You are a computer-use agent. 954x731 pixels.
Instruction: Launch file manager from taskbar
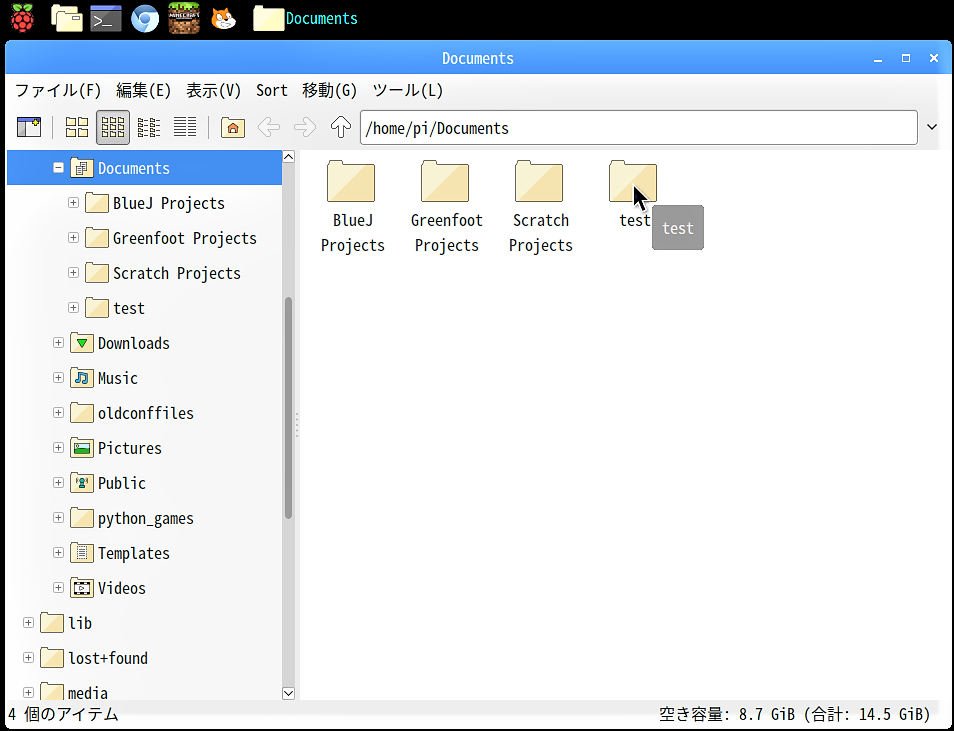[x=66, y=18]
